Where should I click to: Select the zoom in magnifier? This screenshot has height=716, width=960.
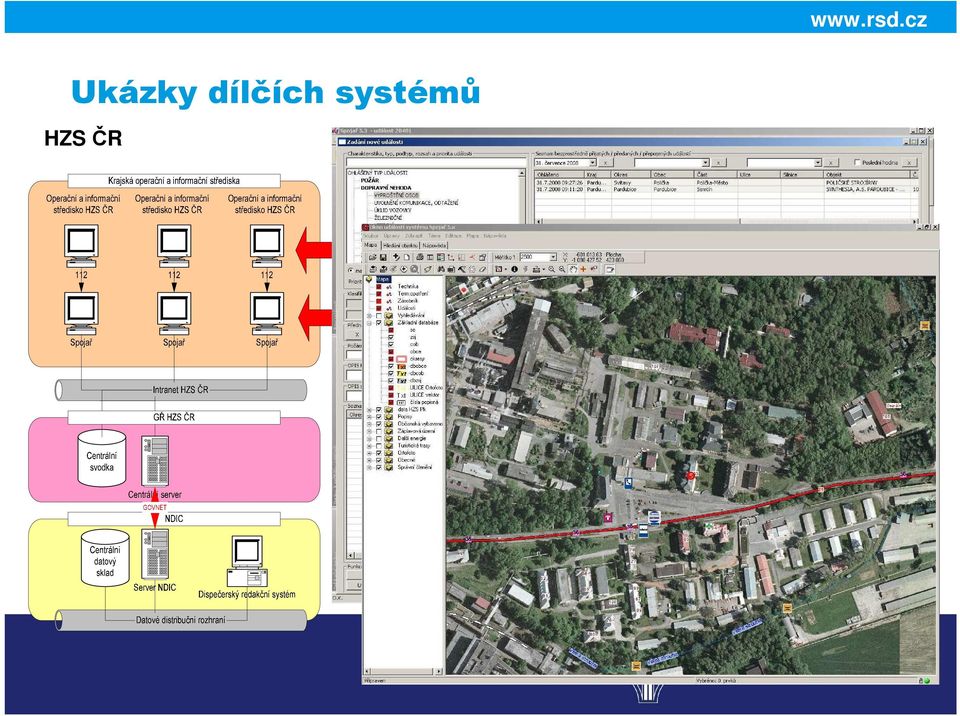coord(561,269)
